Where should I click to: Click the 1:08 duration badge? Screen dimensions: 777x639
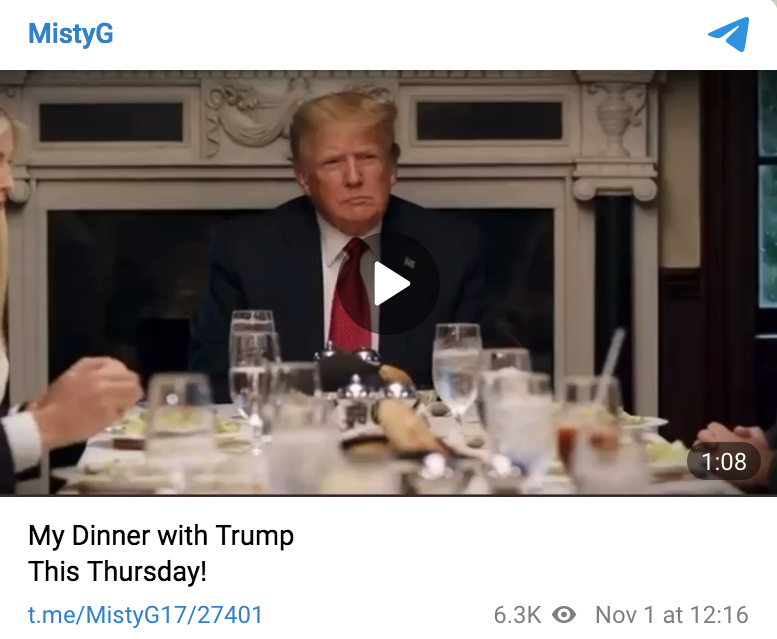click(x=723, y=461)
